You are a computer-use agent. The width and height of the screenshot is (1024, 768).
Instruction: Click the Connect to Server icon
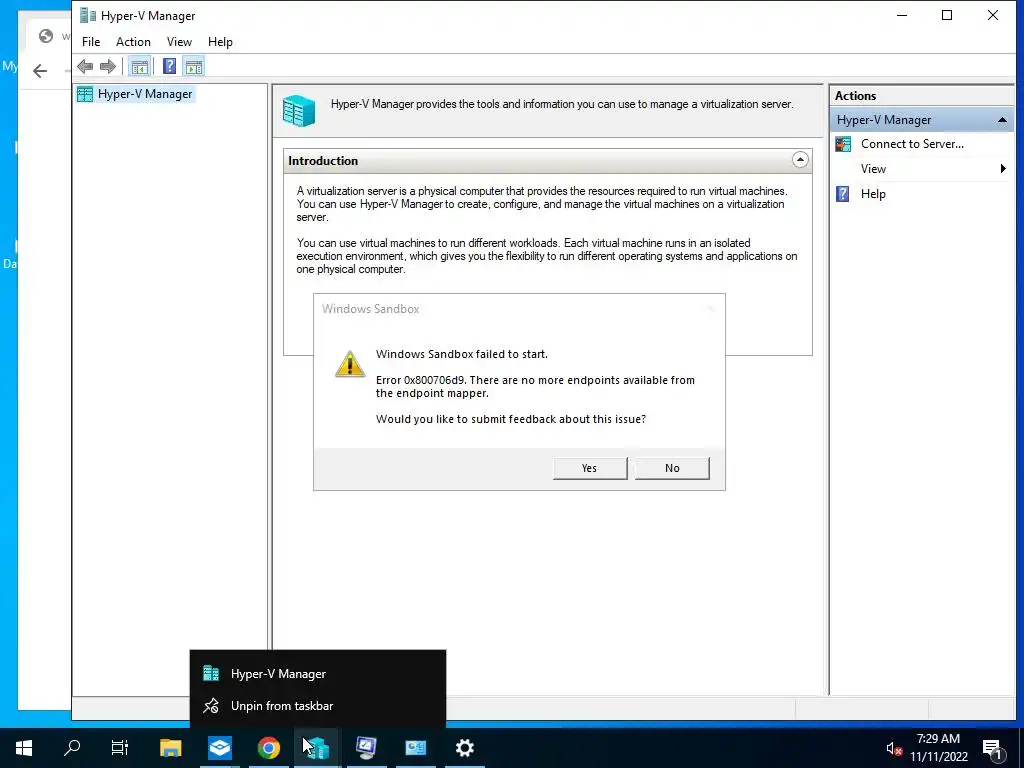coord(843,144)
